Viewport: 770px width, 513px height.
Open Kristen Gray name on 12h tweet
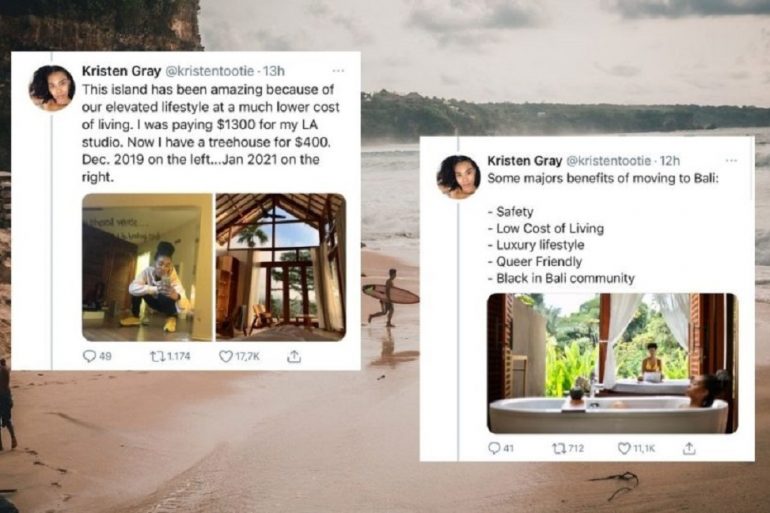point(524,161)
